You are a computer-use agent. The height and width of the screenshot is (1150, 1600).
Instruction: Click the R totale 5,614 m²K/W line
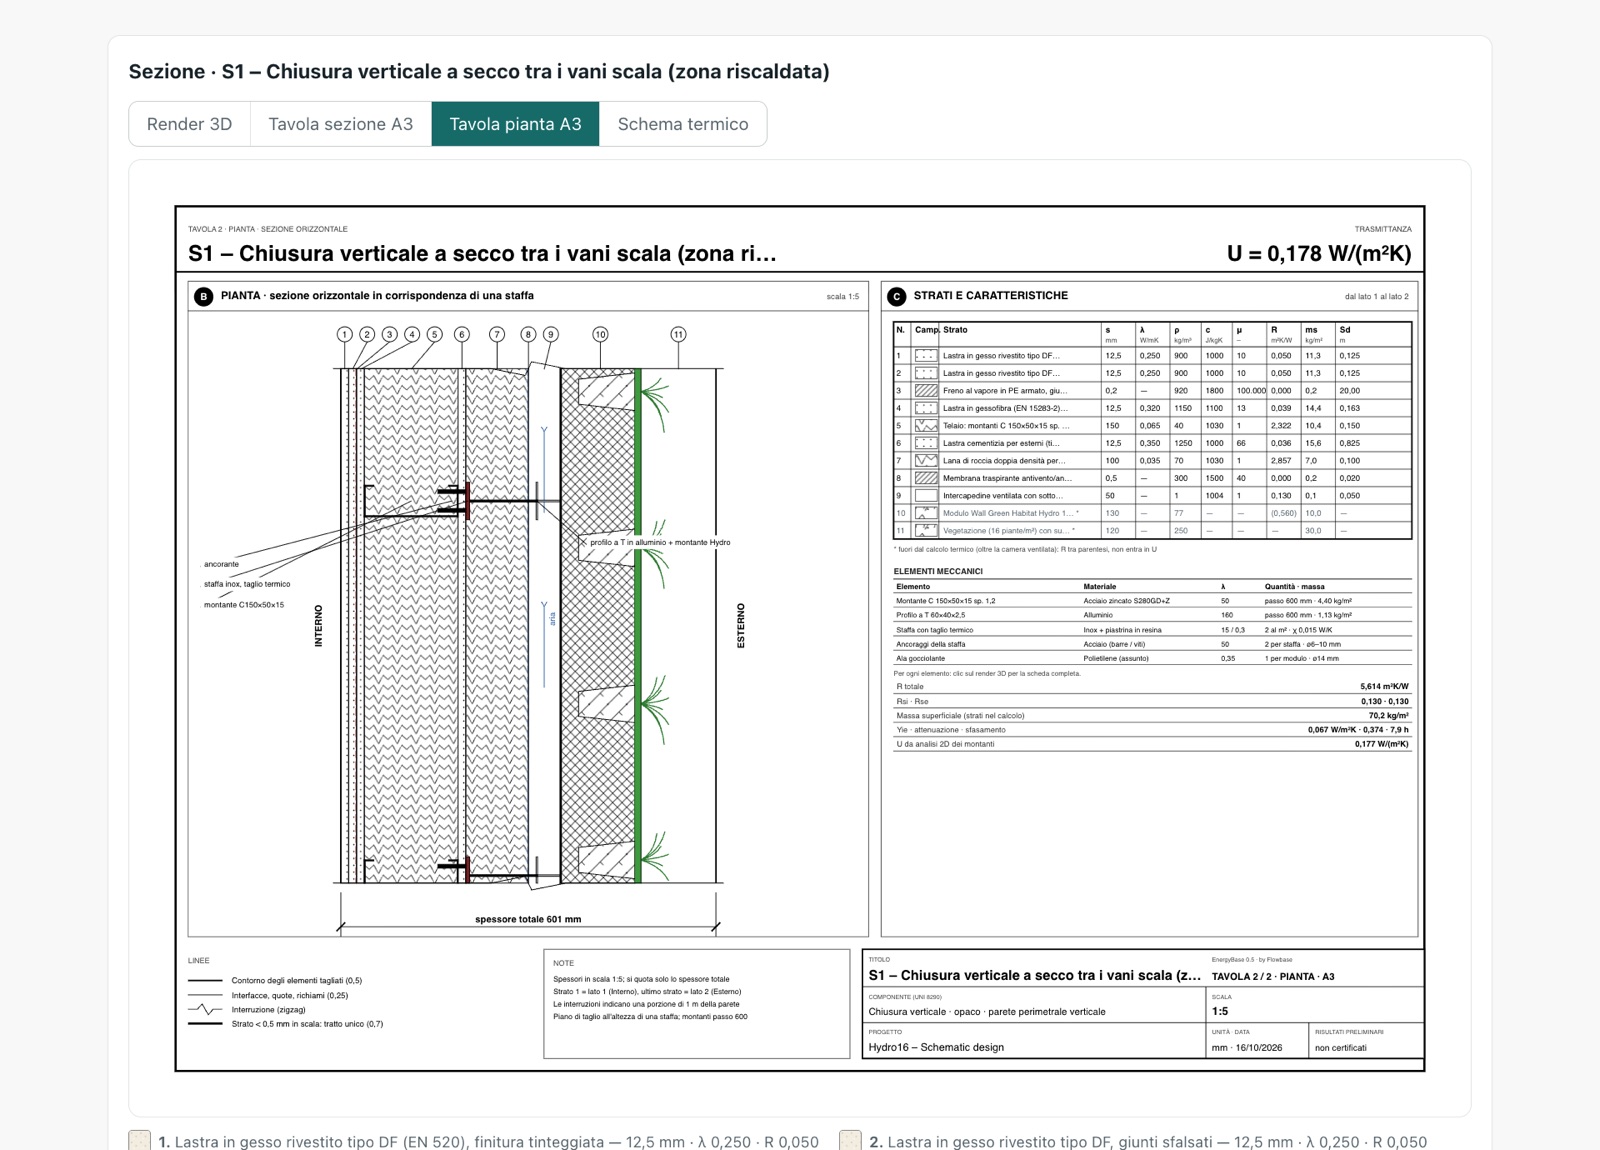pos(1152,687)
